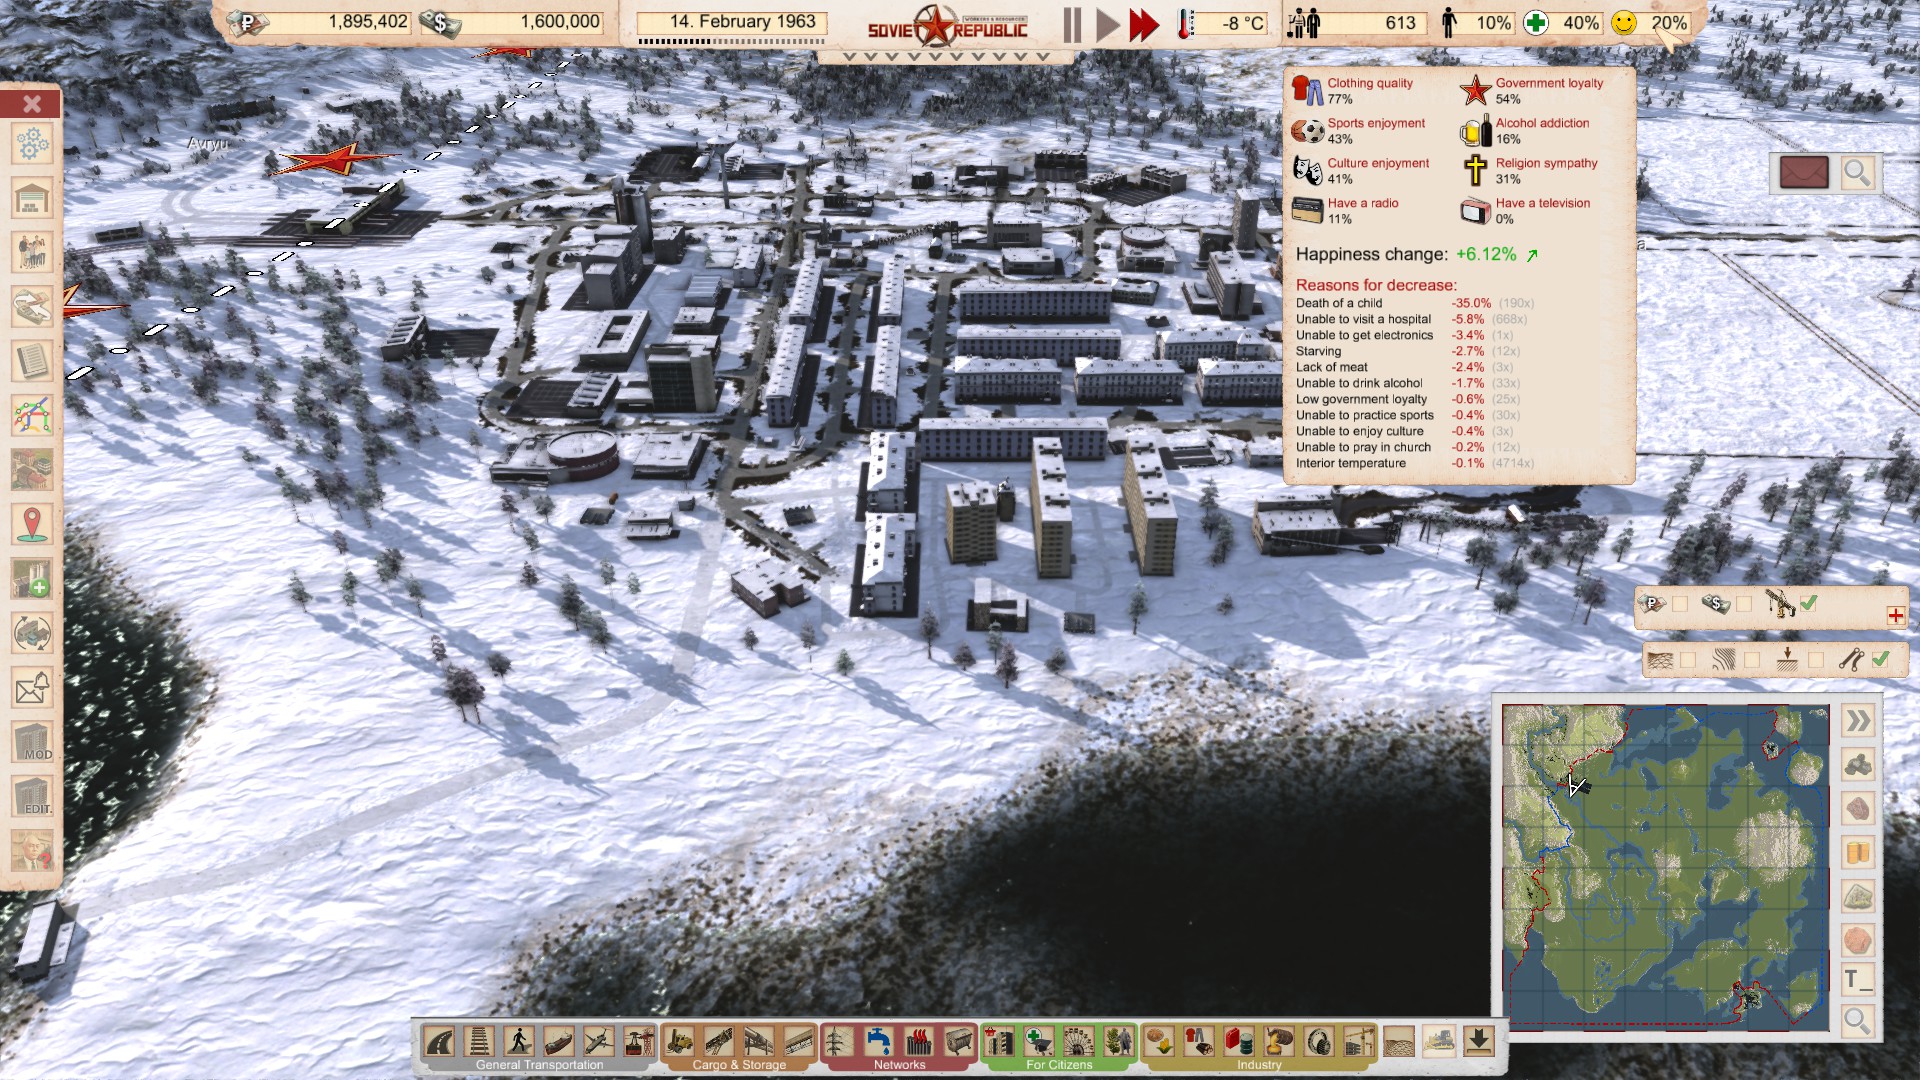Select the ship harbor construction tool
This screenshot has height=1080, width=1920.
[x=559, y=1042]
